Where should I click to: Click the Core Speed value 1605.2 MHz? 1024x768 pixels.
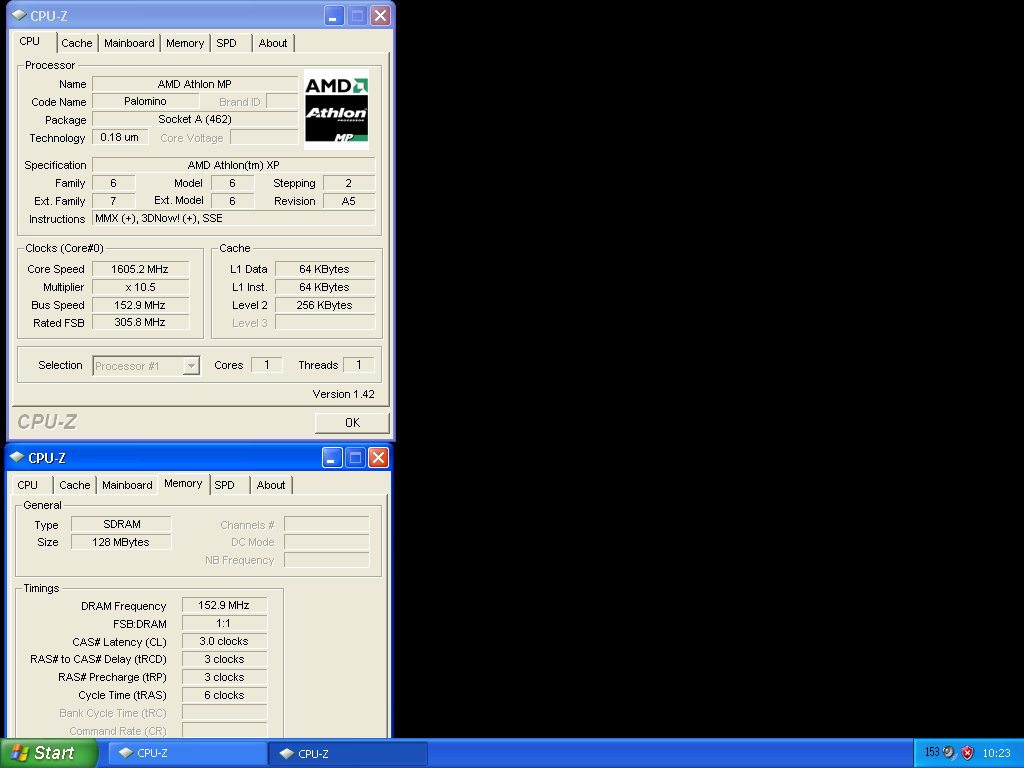(x=140, y=269)
